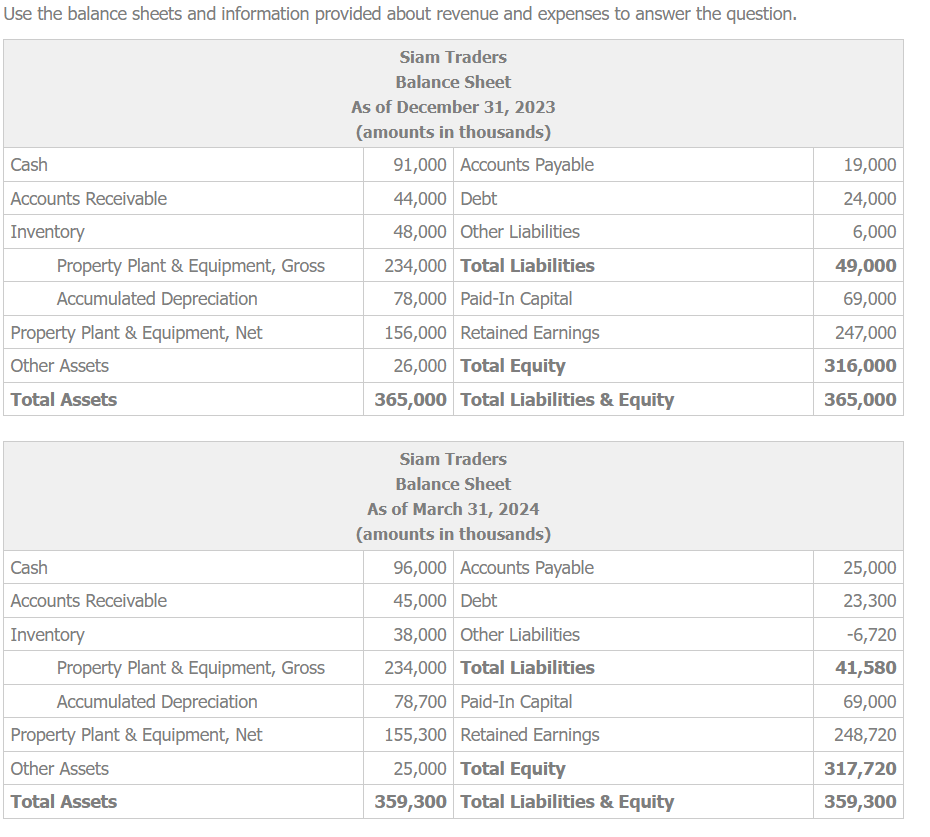The height and width of the screenshot is (837, 930).
Task: Click Retained Earnings value 248,720 in 2024 sheet
Action: pyautogui.click(x=867, y=734)
